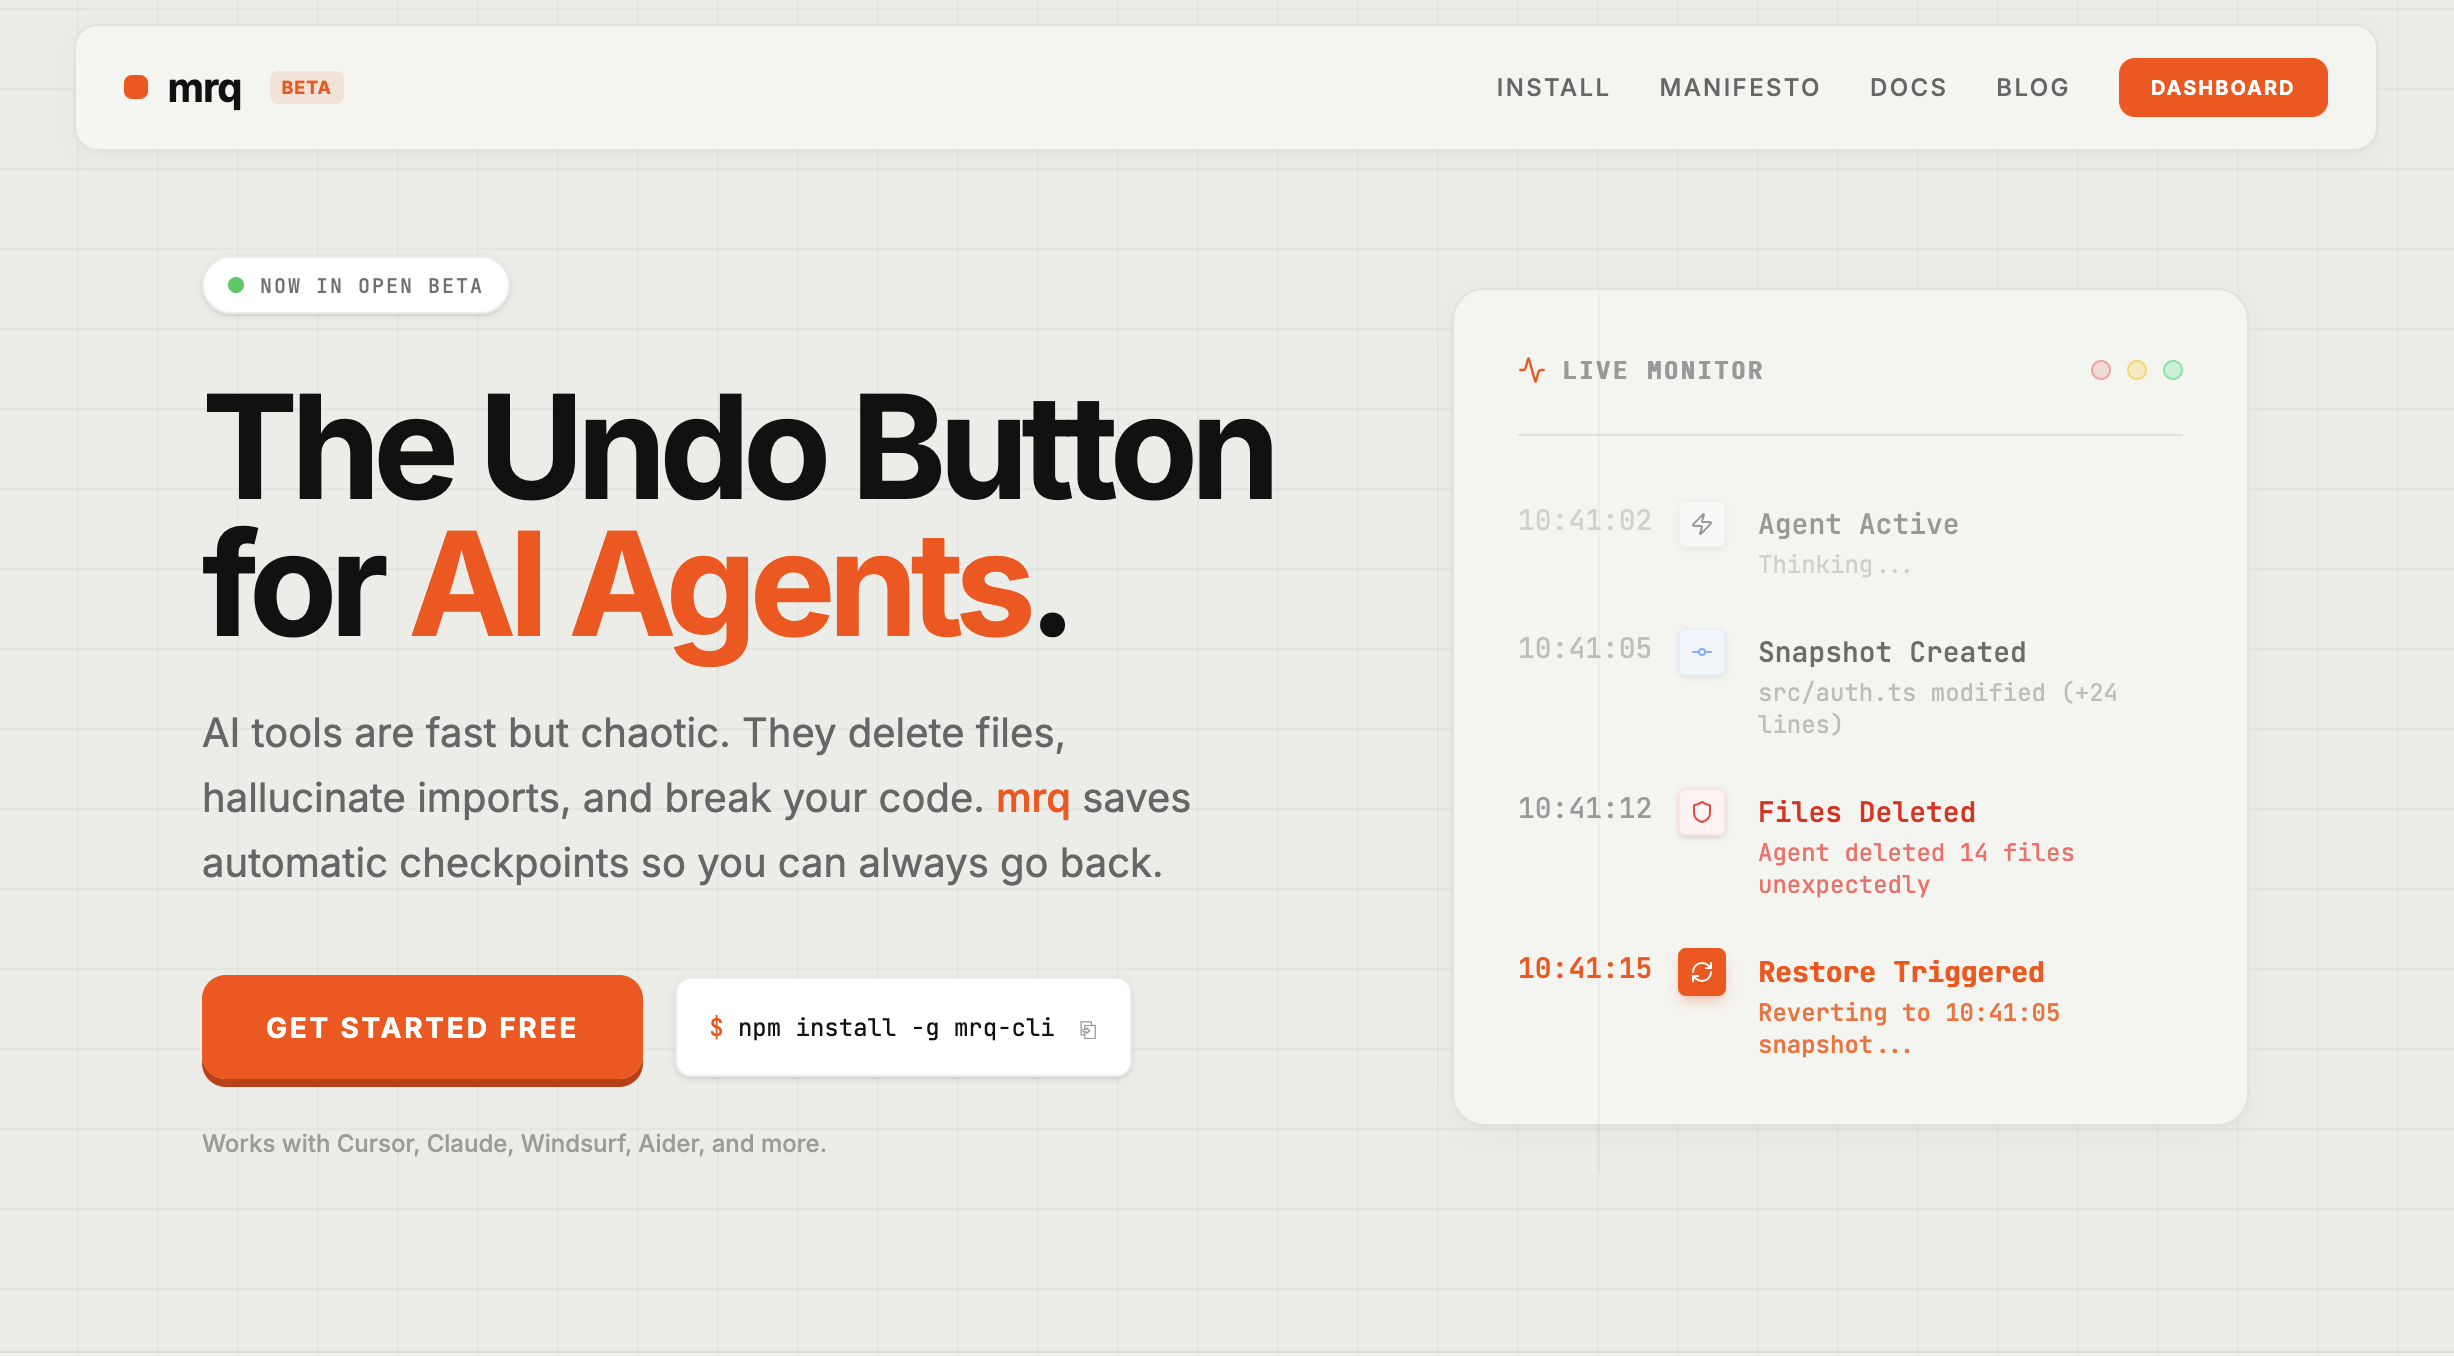Click the shield icon next to Files Deleted

(1701, 813)
